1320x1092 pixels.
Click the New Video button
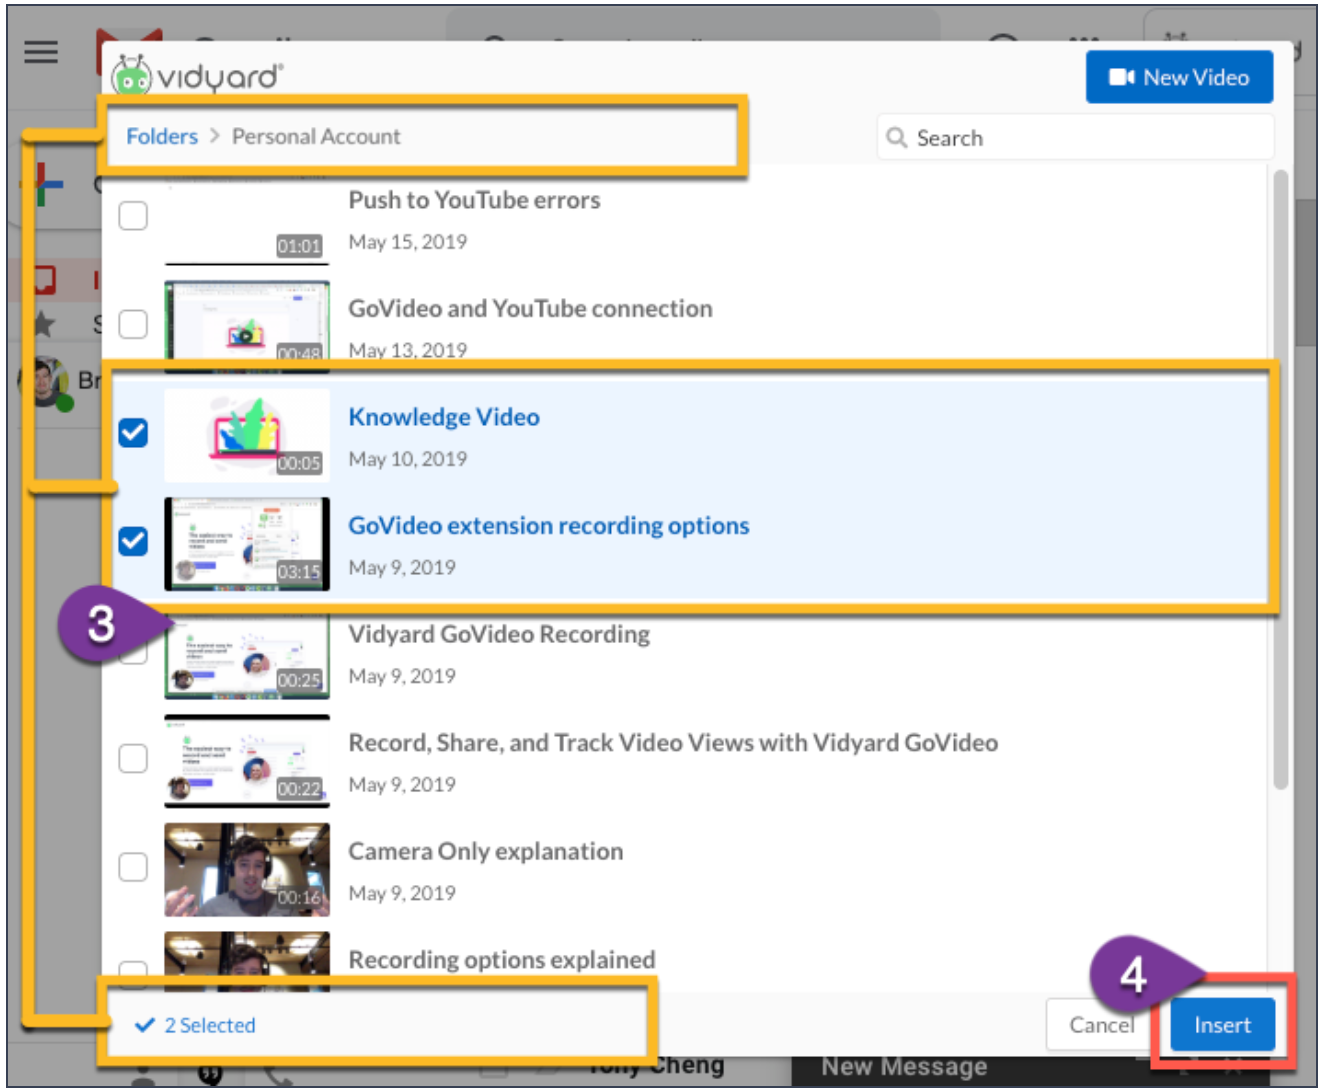[1179, 77]
